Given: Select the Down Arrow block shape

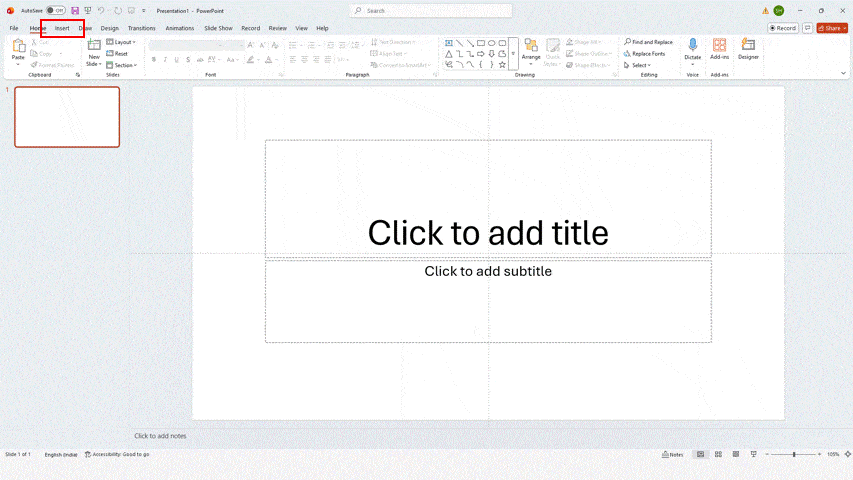Looking at the screenshot, I should click(492, 54).
